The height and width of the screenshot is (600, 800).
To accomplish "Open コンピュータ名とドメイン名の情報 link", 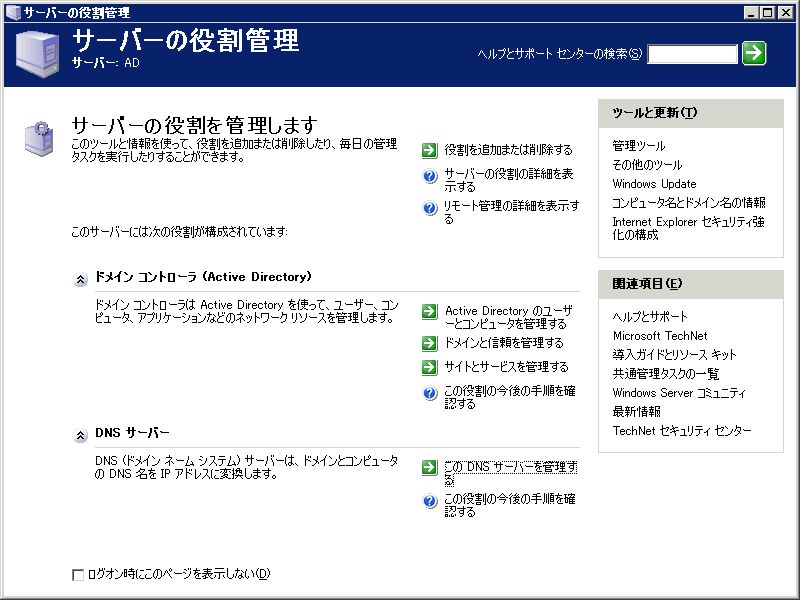I will tap(689, 203).
